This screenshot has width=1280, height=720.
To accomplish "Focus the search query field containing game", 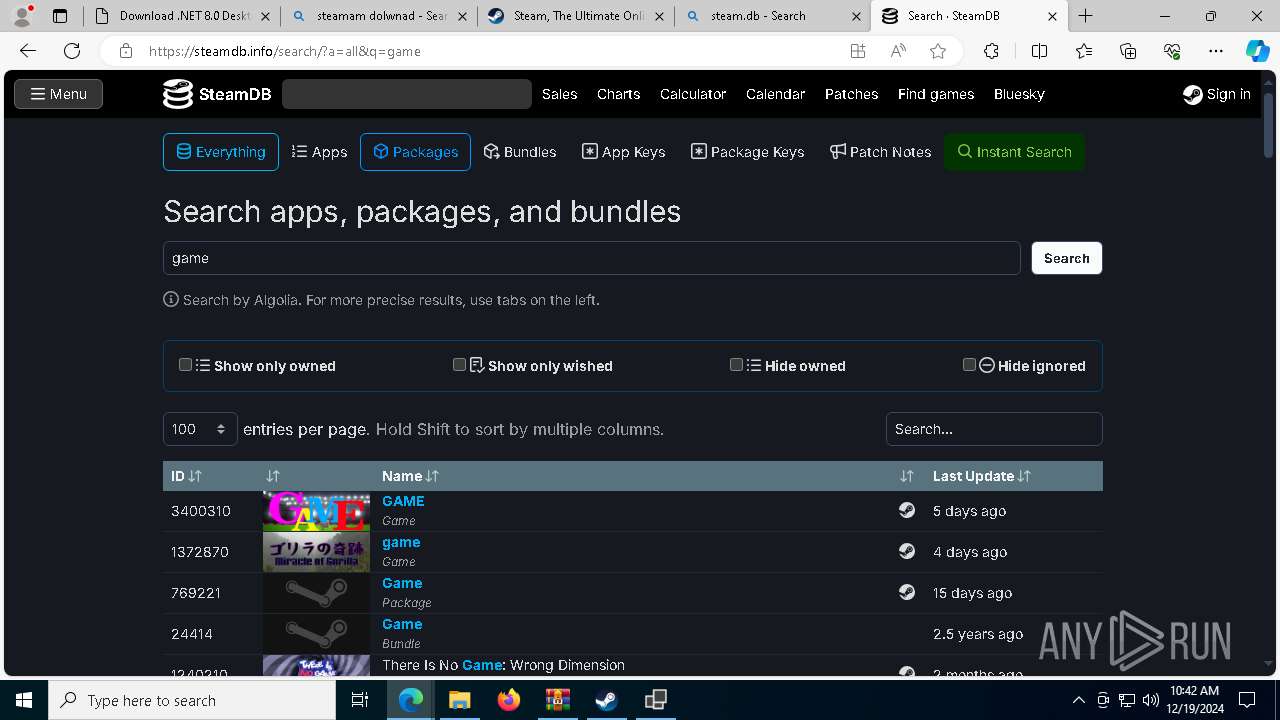I will 592,258.
